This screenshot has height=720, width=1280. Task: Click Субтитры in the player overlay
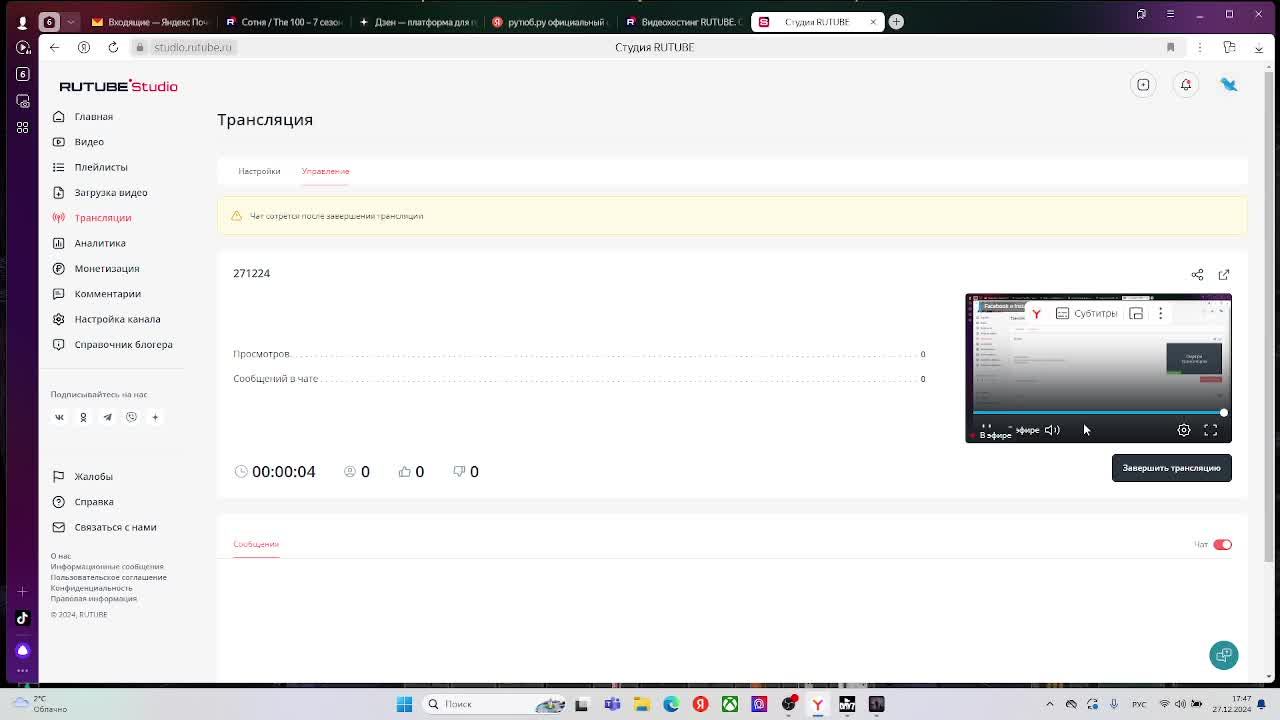1086,314
